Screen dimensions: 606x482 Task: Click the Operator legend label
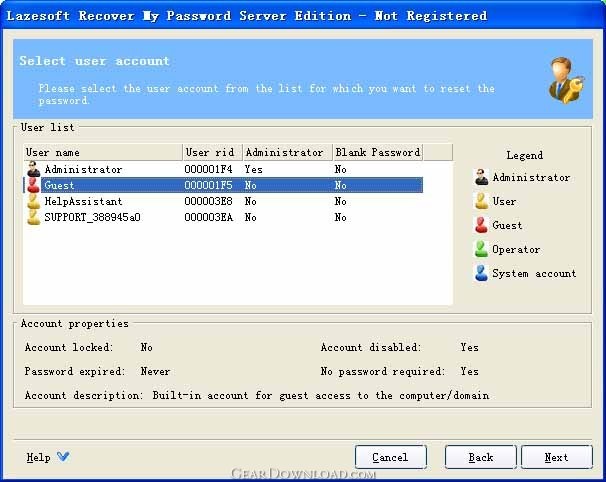pyautogui.click(x=516, y=250)
